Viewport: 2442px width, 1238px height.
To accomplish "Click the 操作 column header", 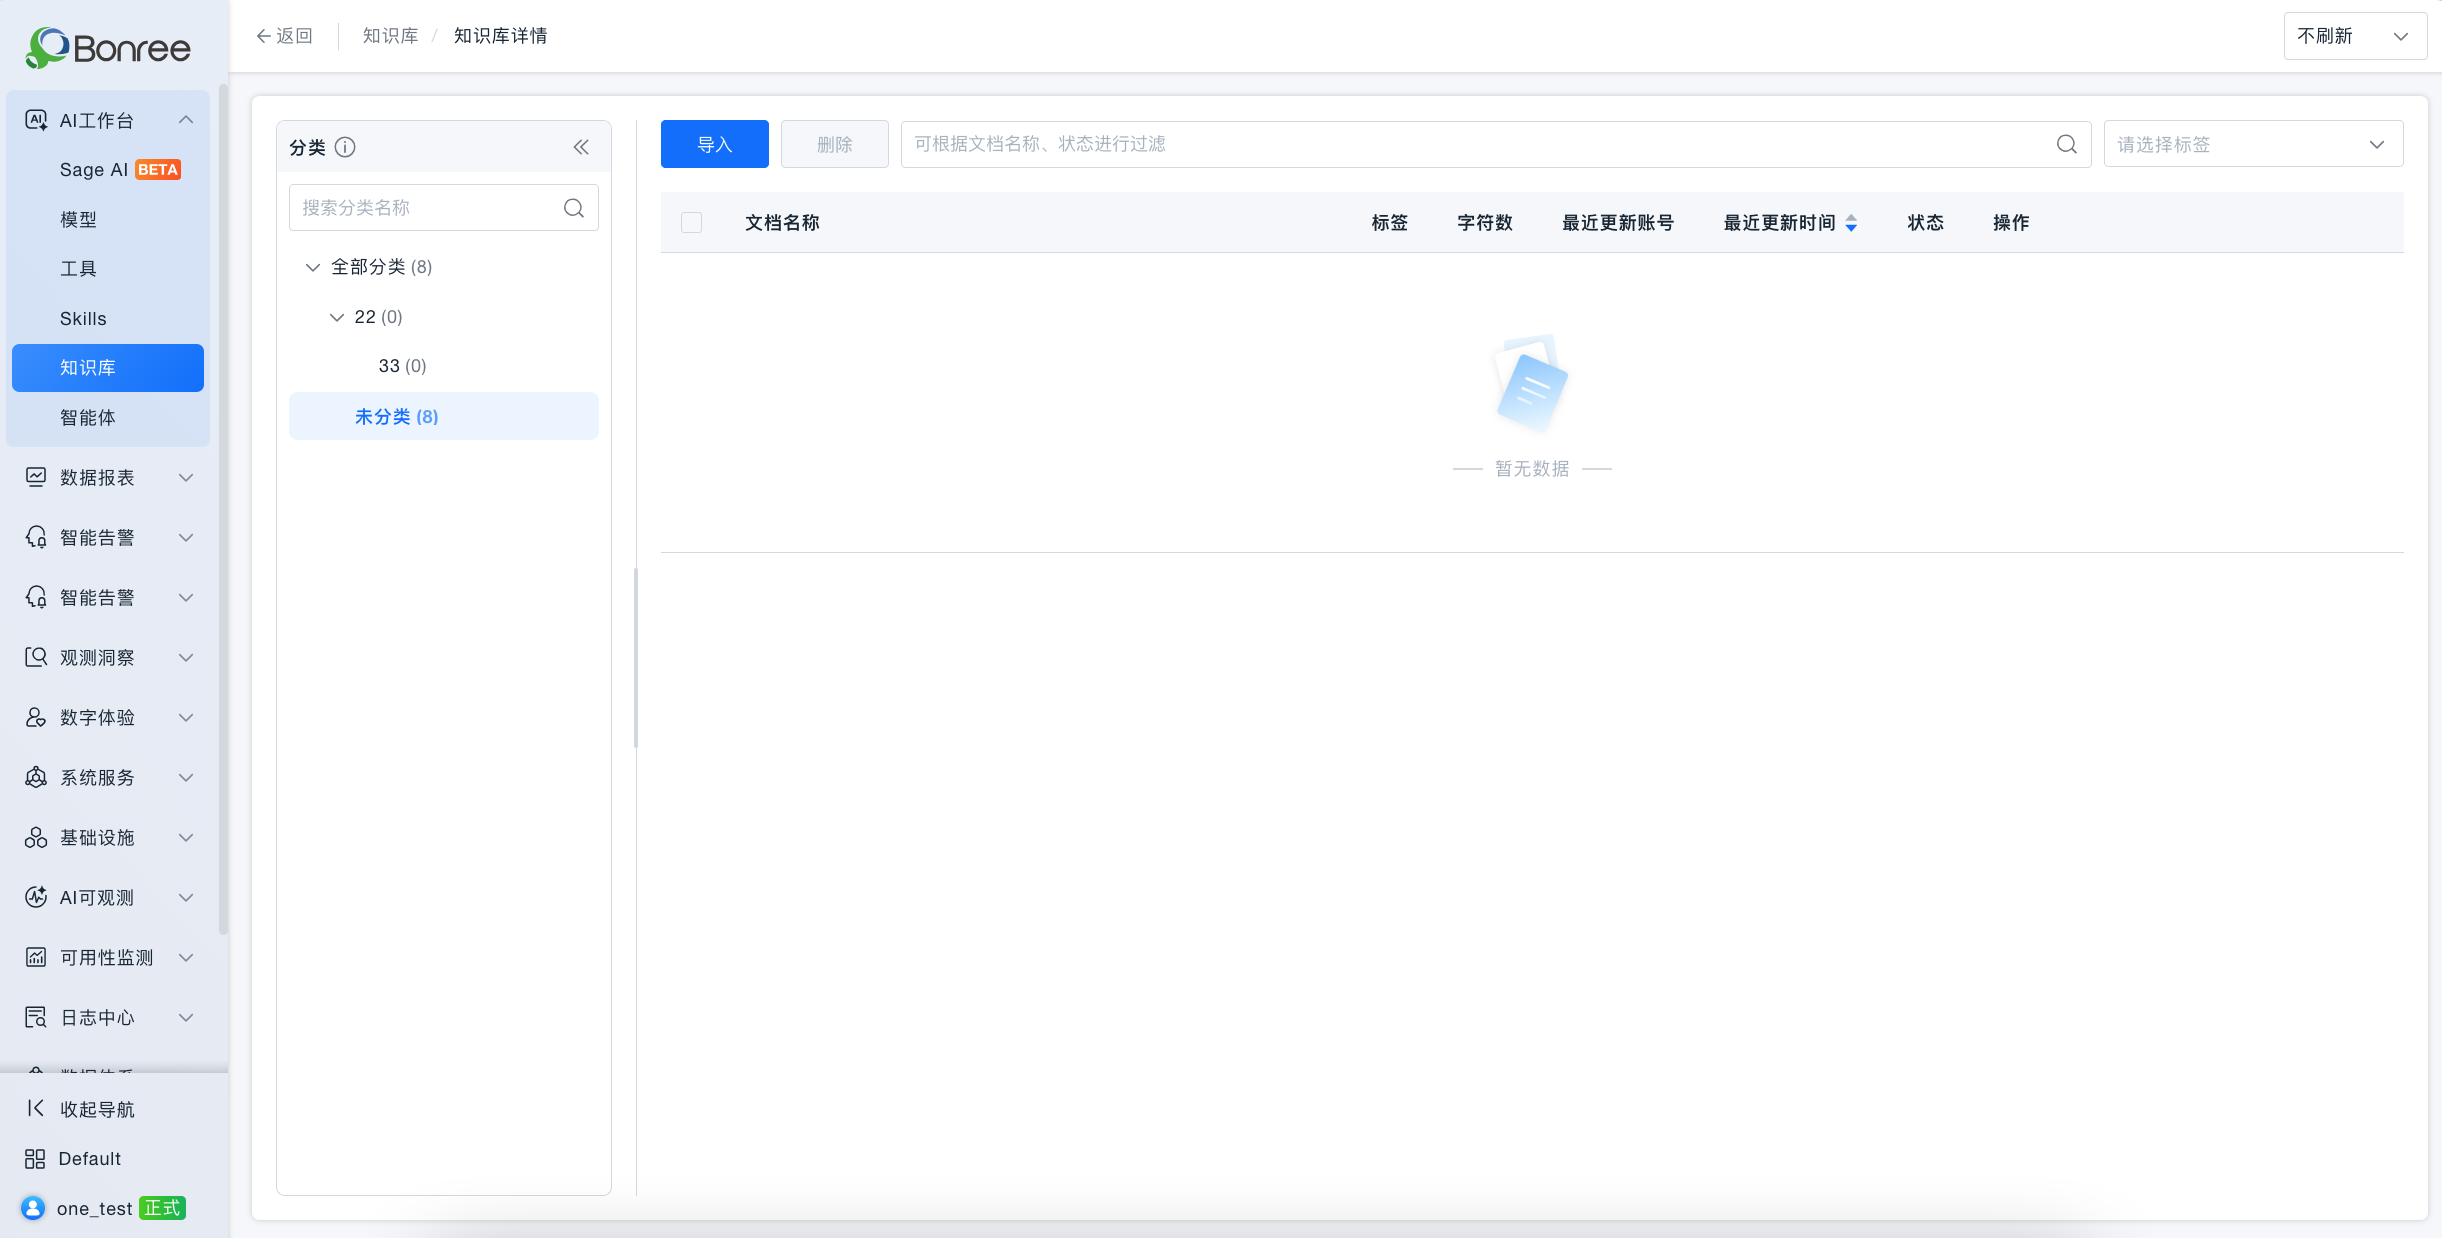I will click(2011, 223).
